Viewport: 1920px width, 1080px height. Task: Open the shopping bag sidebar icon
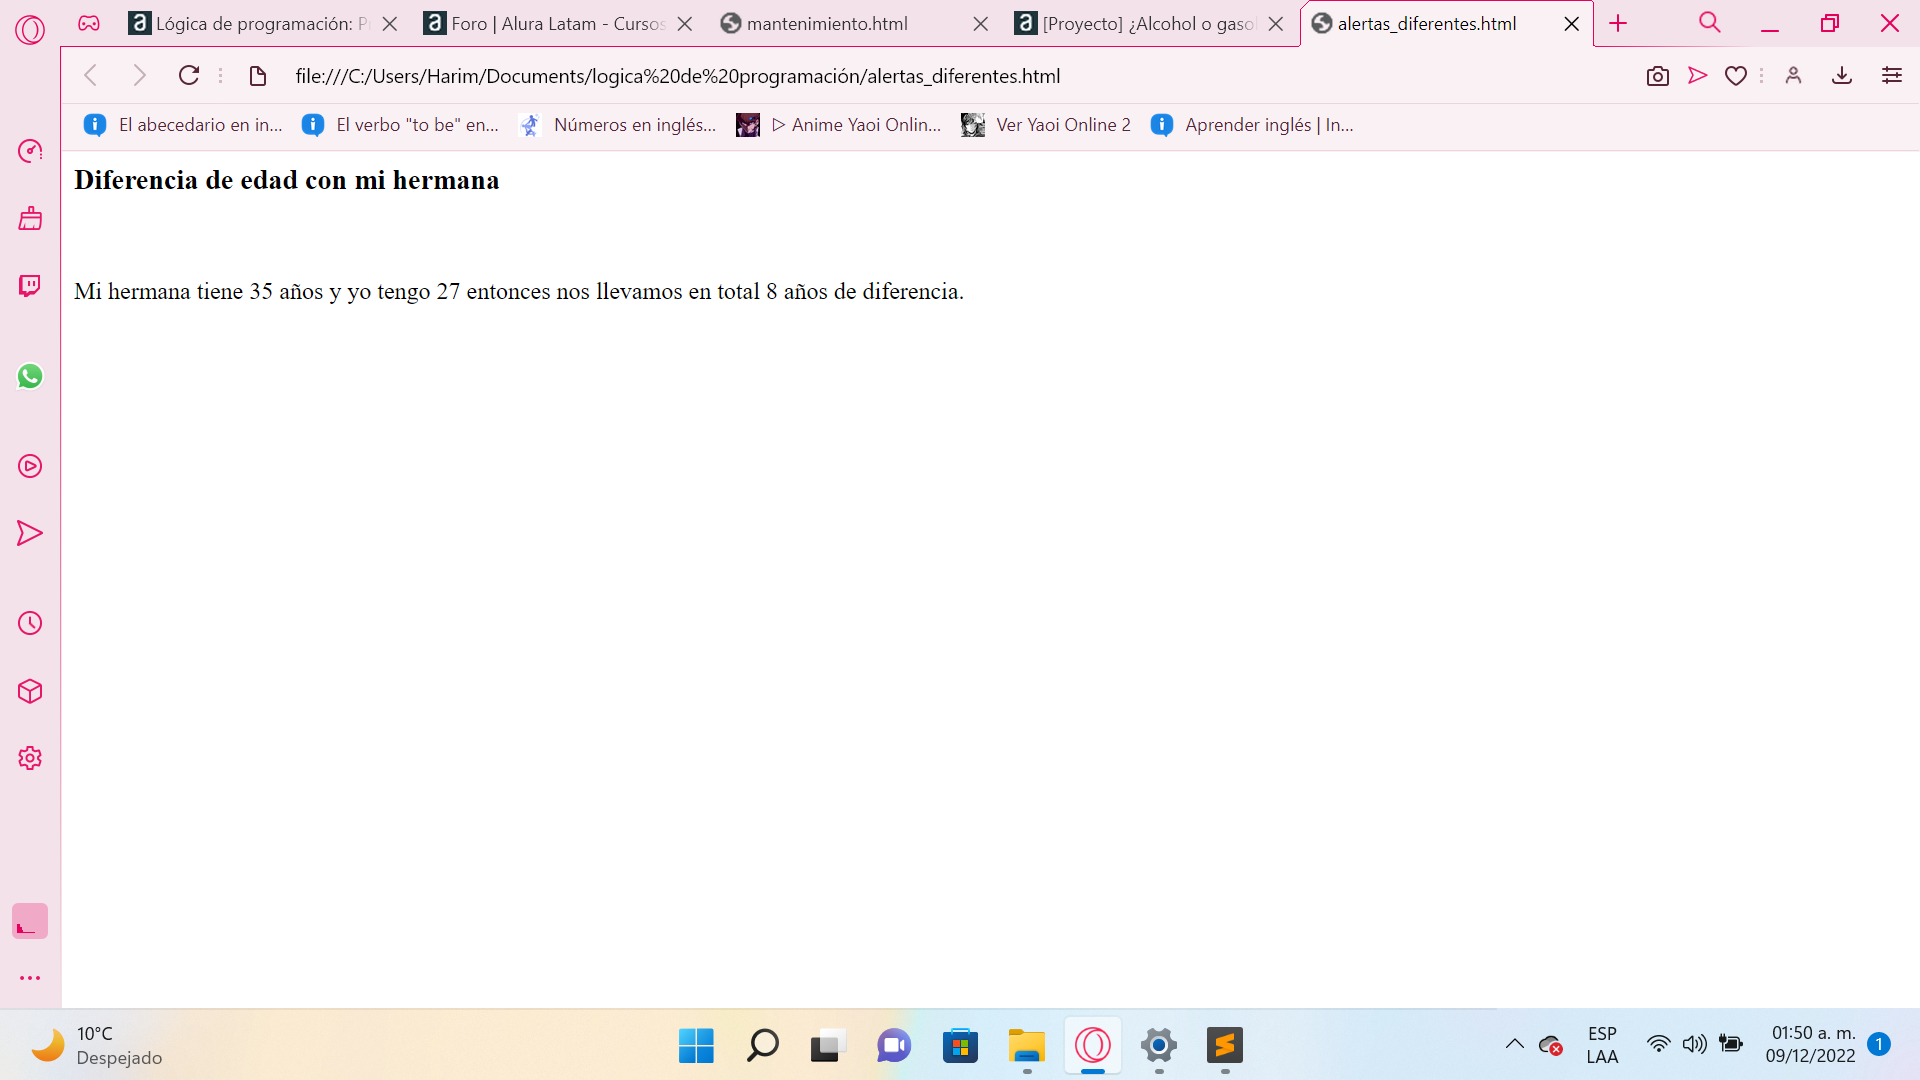[30, 218]
